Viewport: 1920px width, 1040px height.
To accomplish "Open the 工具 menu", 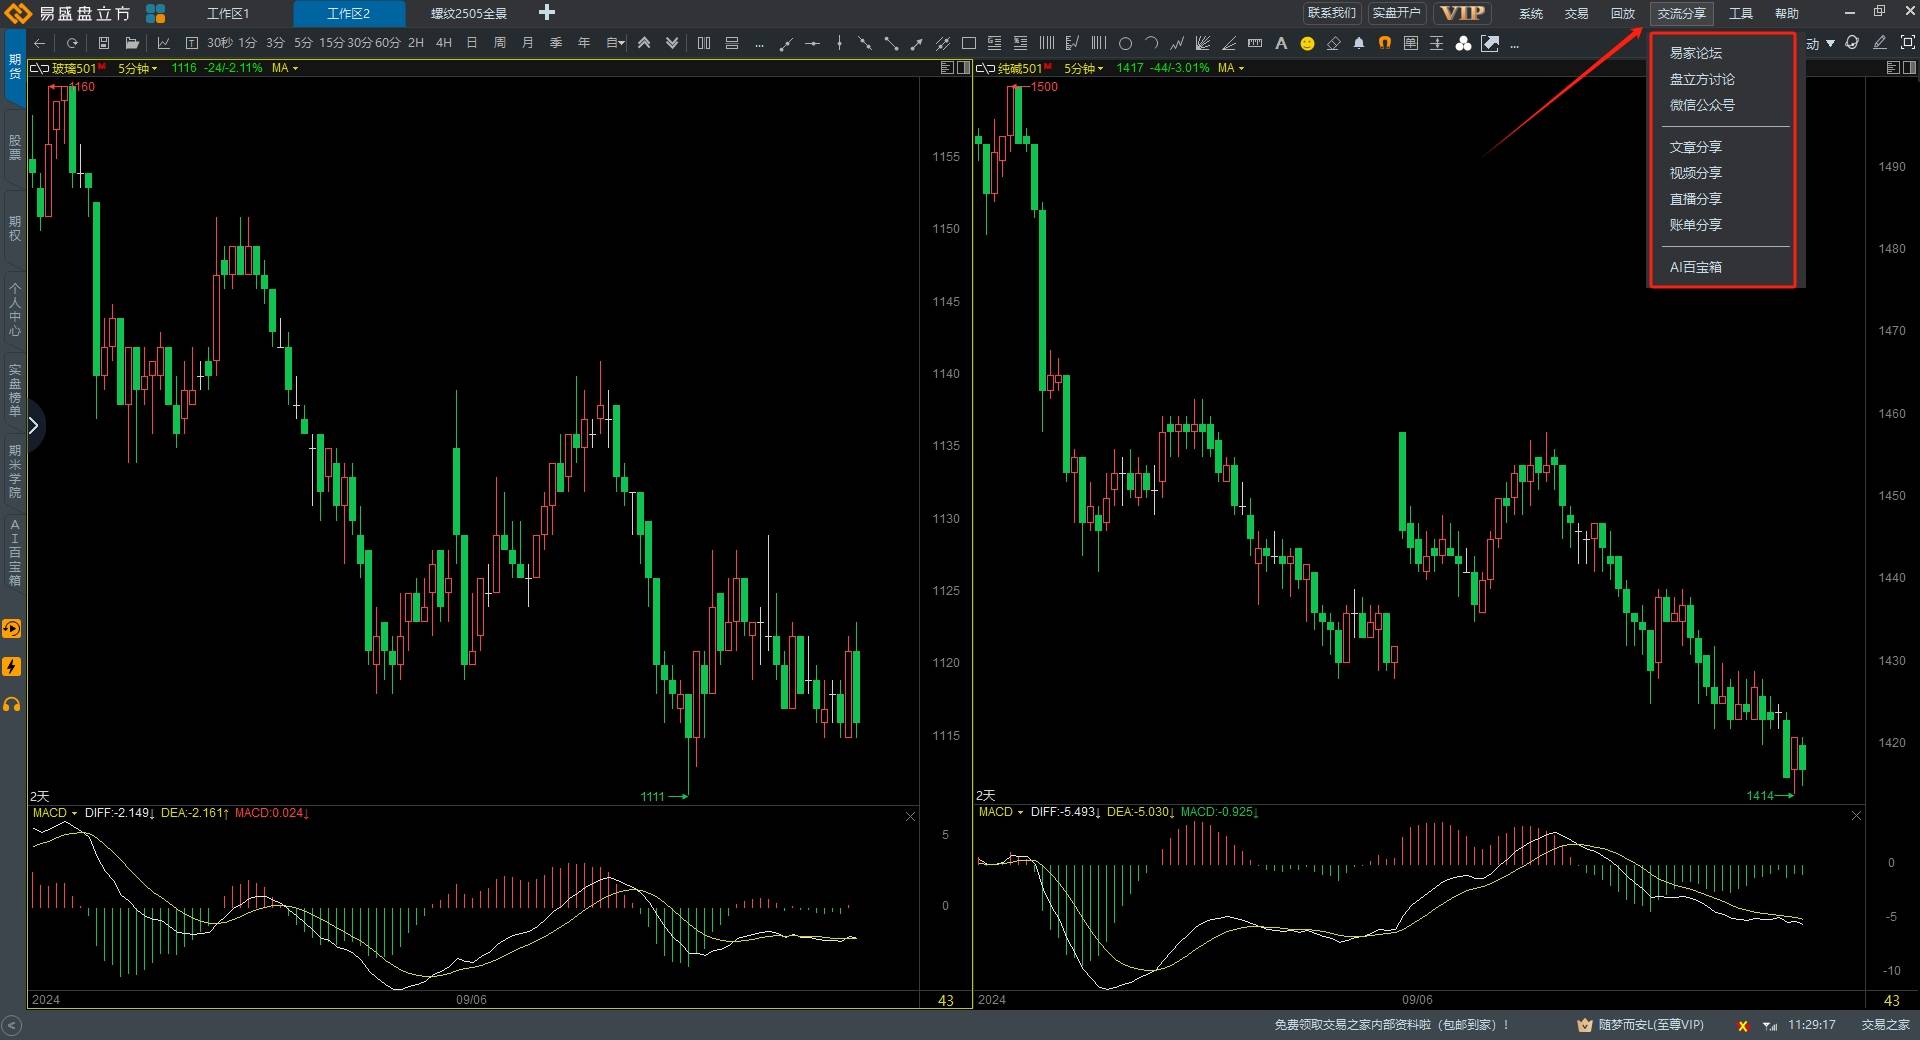I will (1741, 13).
